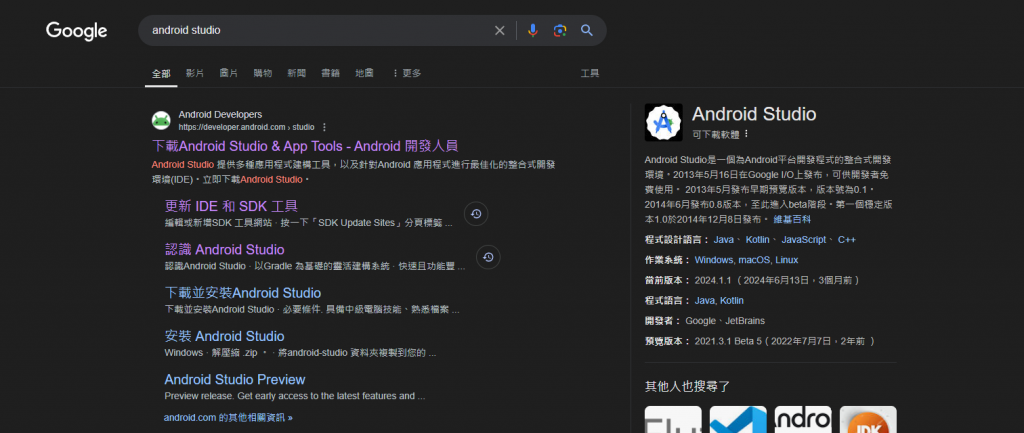
Task: Expand the 更多 menu
Action: point(406,73)
